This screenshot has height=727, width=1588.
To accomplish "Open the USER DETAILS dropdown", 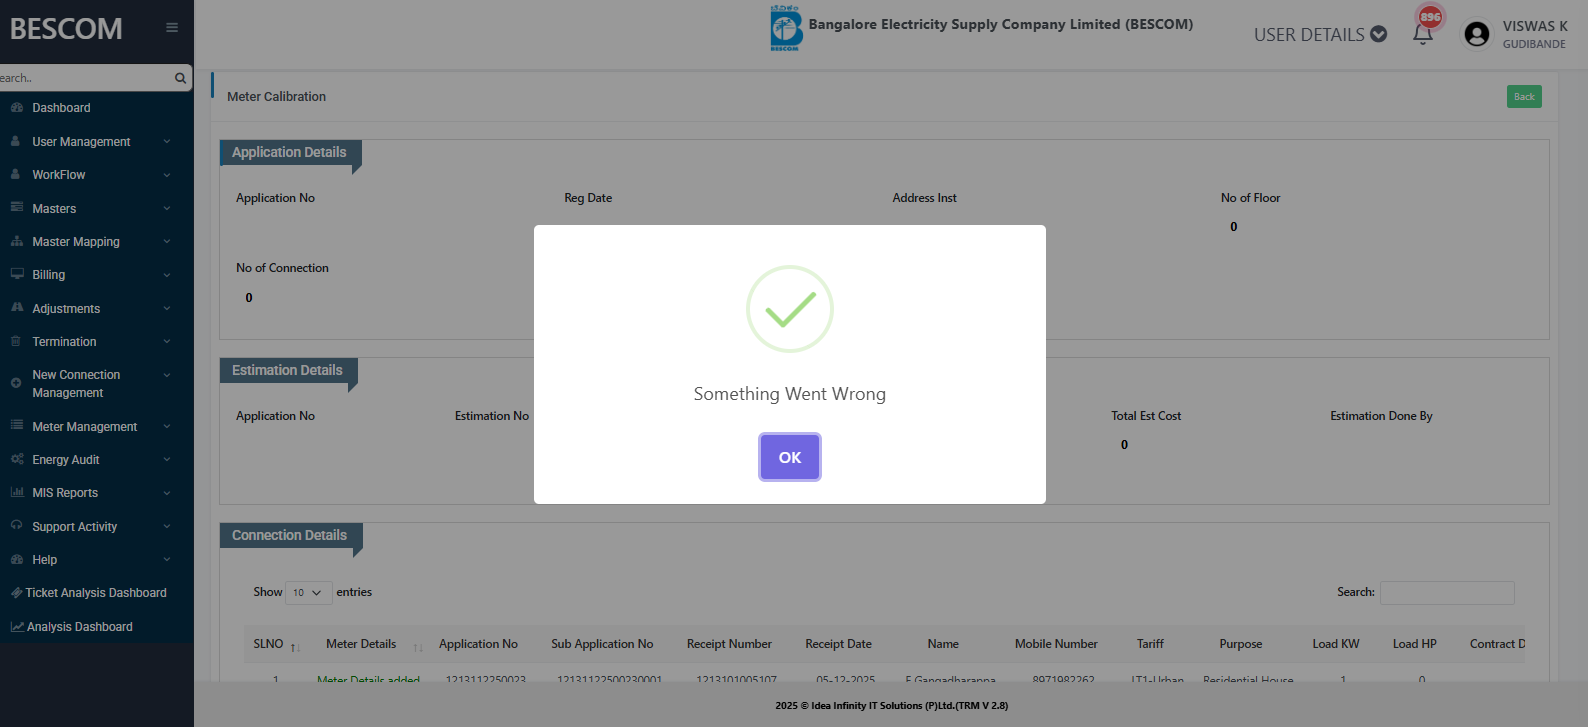I will pos(1320,35).
